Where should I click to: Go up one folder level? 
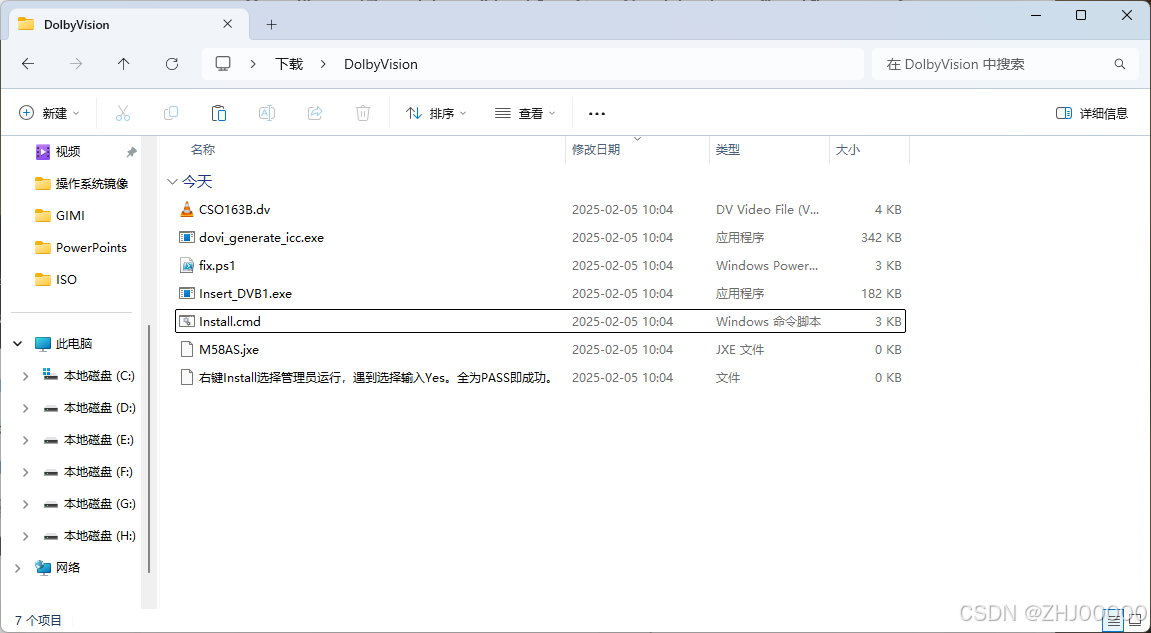tap(123, 64)
